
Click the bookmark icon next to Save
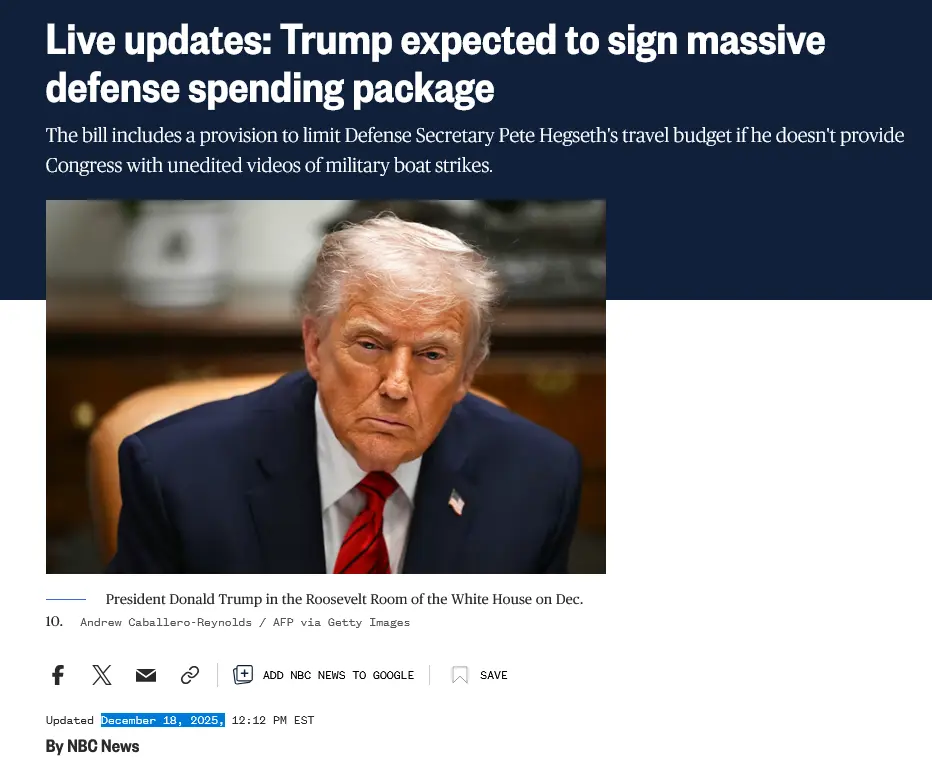[x=459, y=675]
